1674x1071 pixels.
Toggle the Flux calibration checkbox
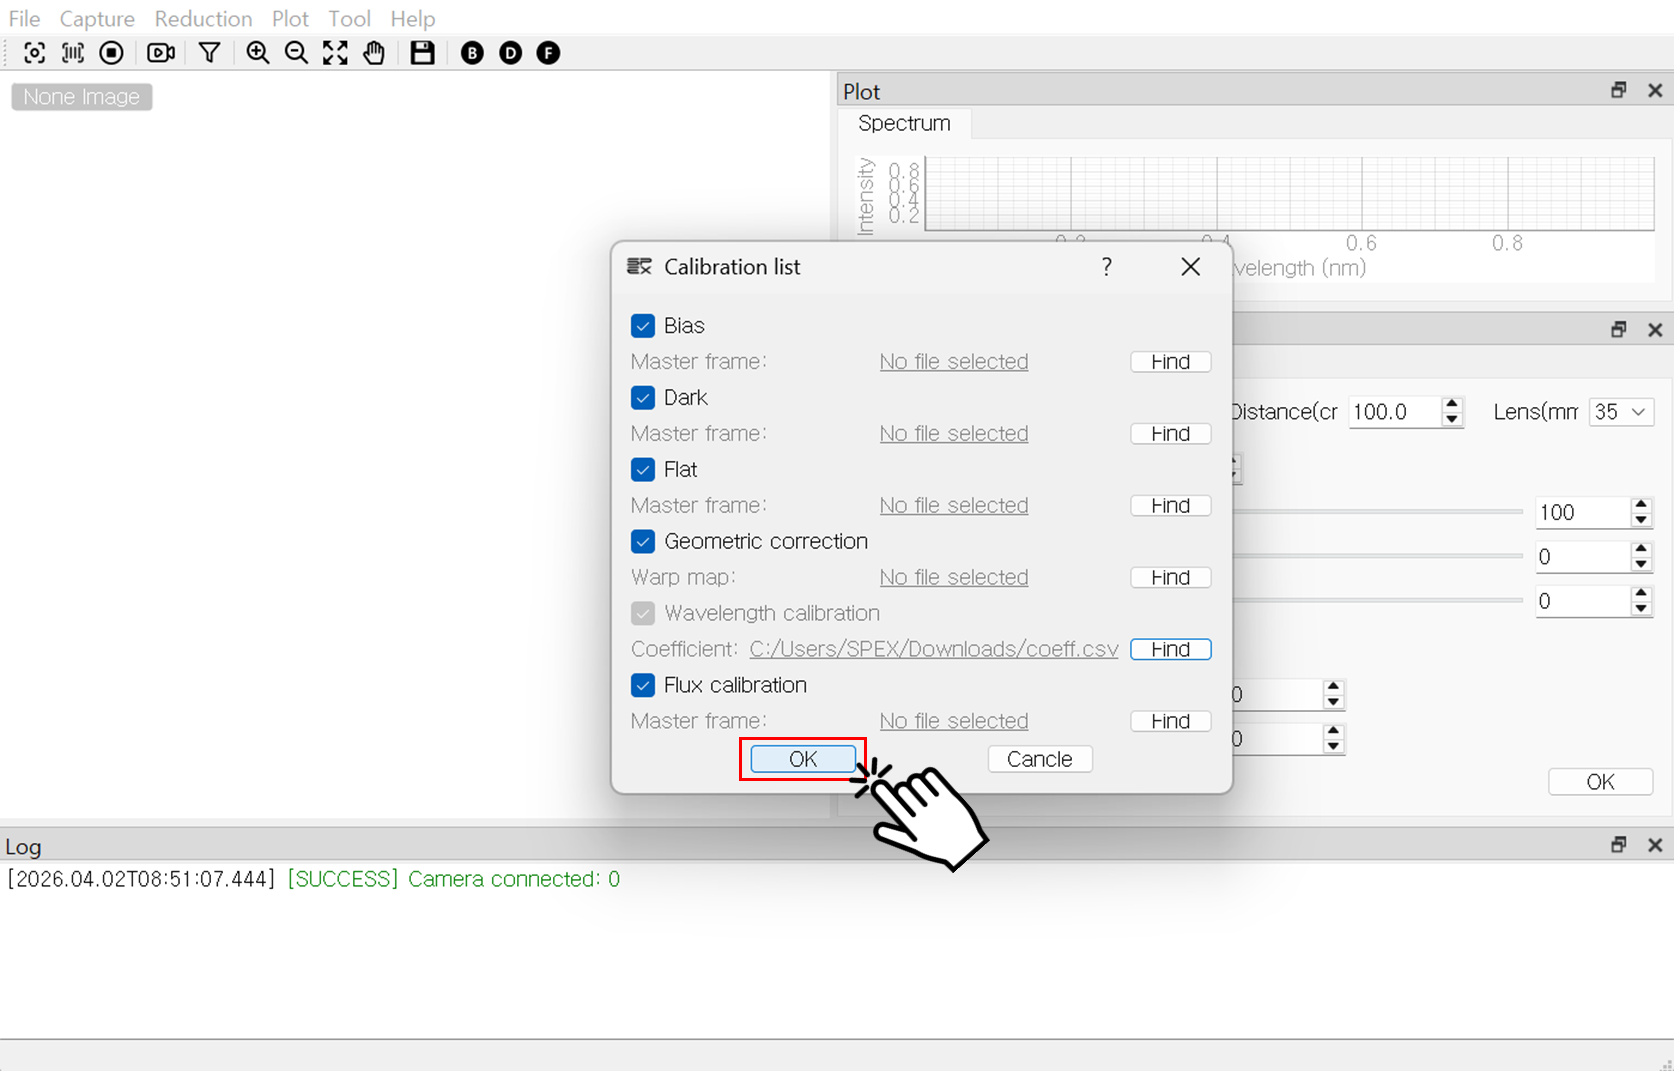(x=643, y=686)
